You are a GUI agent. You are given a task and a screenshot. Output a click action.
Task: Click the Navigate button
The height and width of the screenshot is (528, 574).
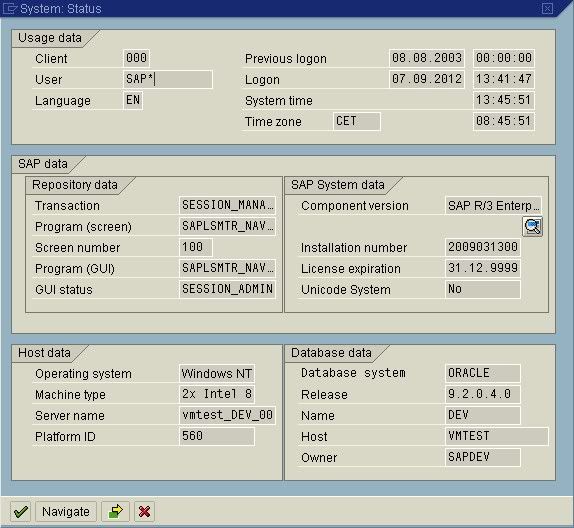(66, 511)
